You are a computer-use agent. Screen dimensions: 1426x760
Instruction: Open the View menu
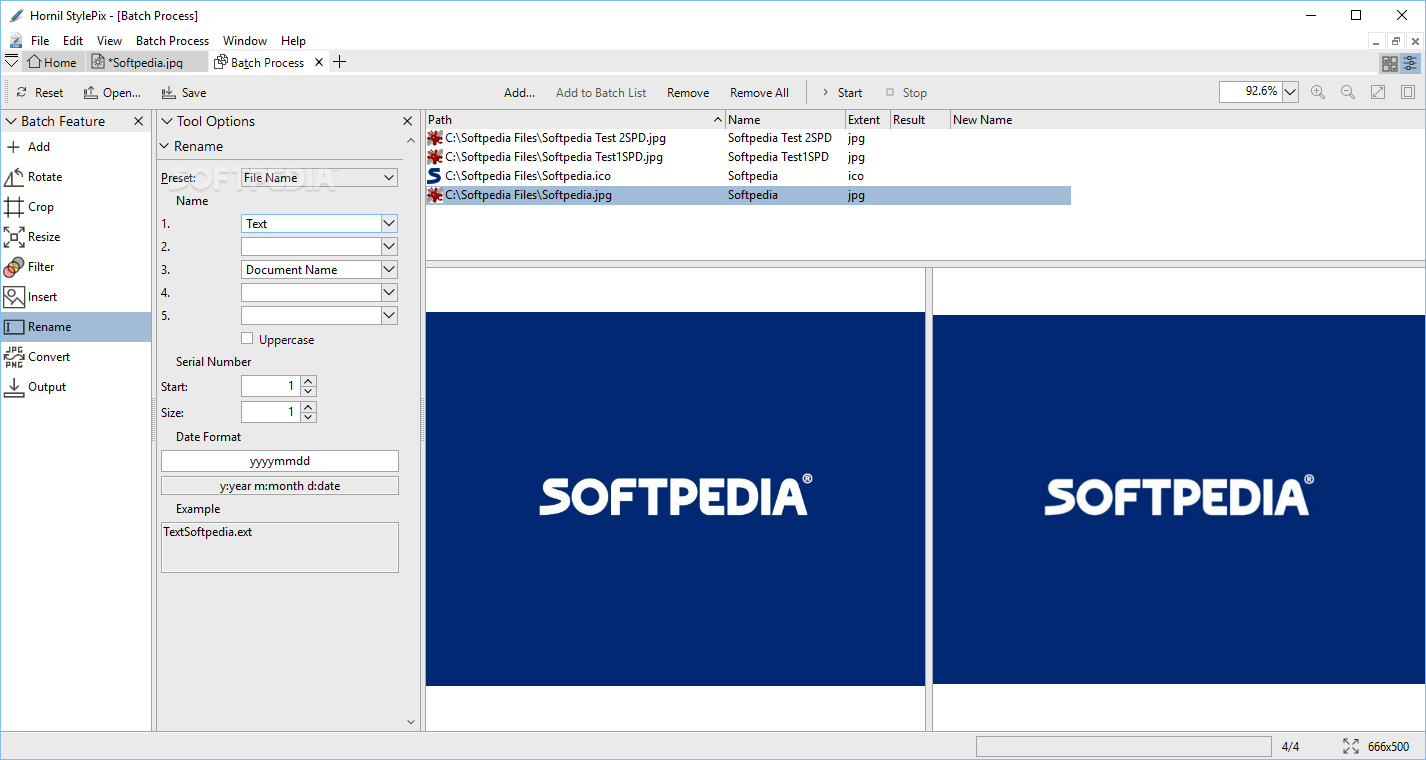pyautogui.click(x=109, y=41)
